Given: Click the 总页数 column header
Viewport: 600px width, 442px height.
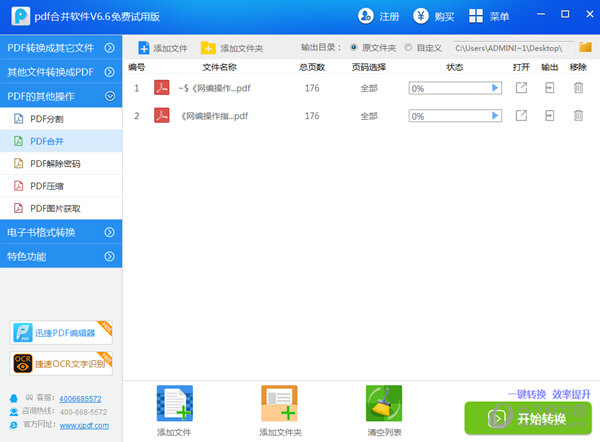Looking at the screenshot, I should pyautogui.click(x=312, y=67).
